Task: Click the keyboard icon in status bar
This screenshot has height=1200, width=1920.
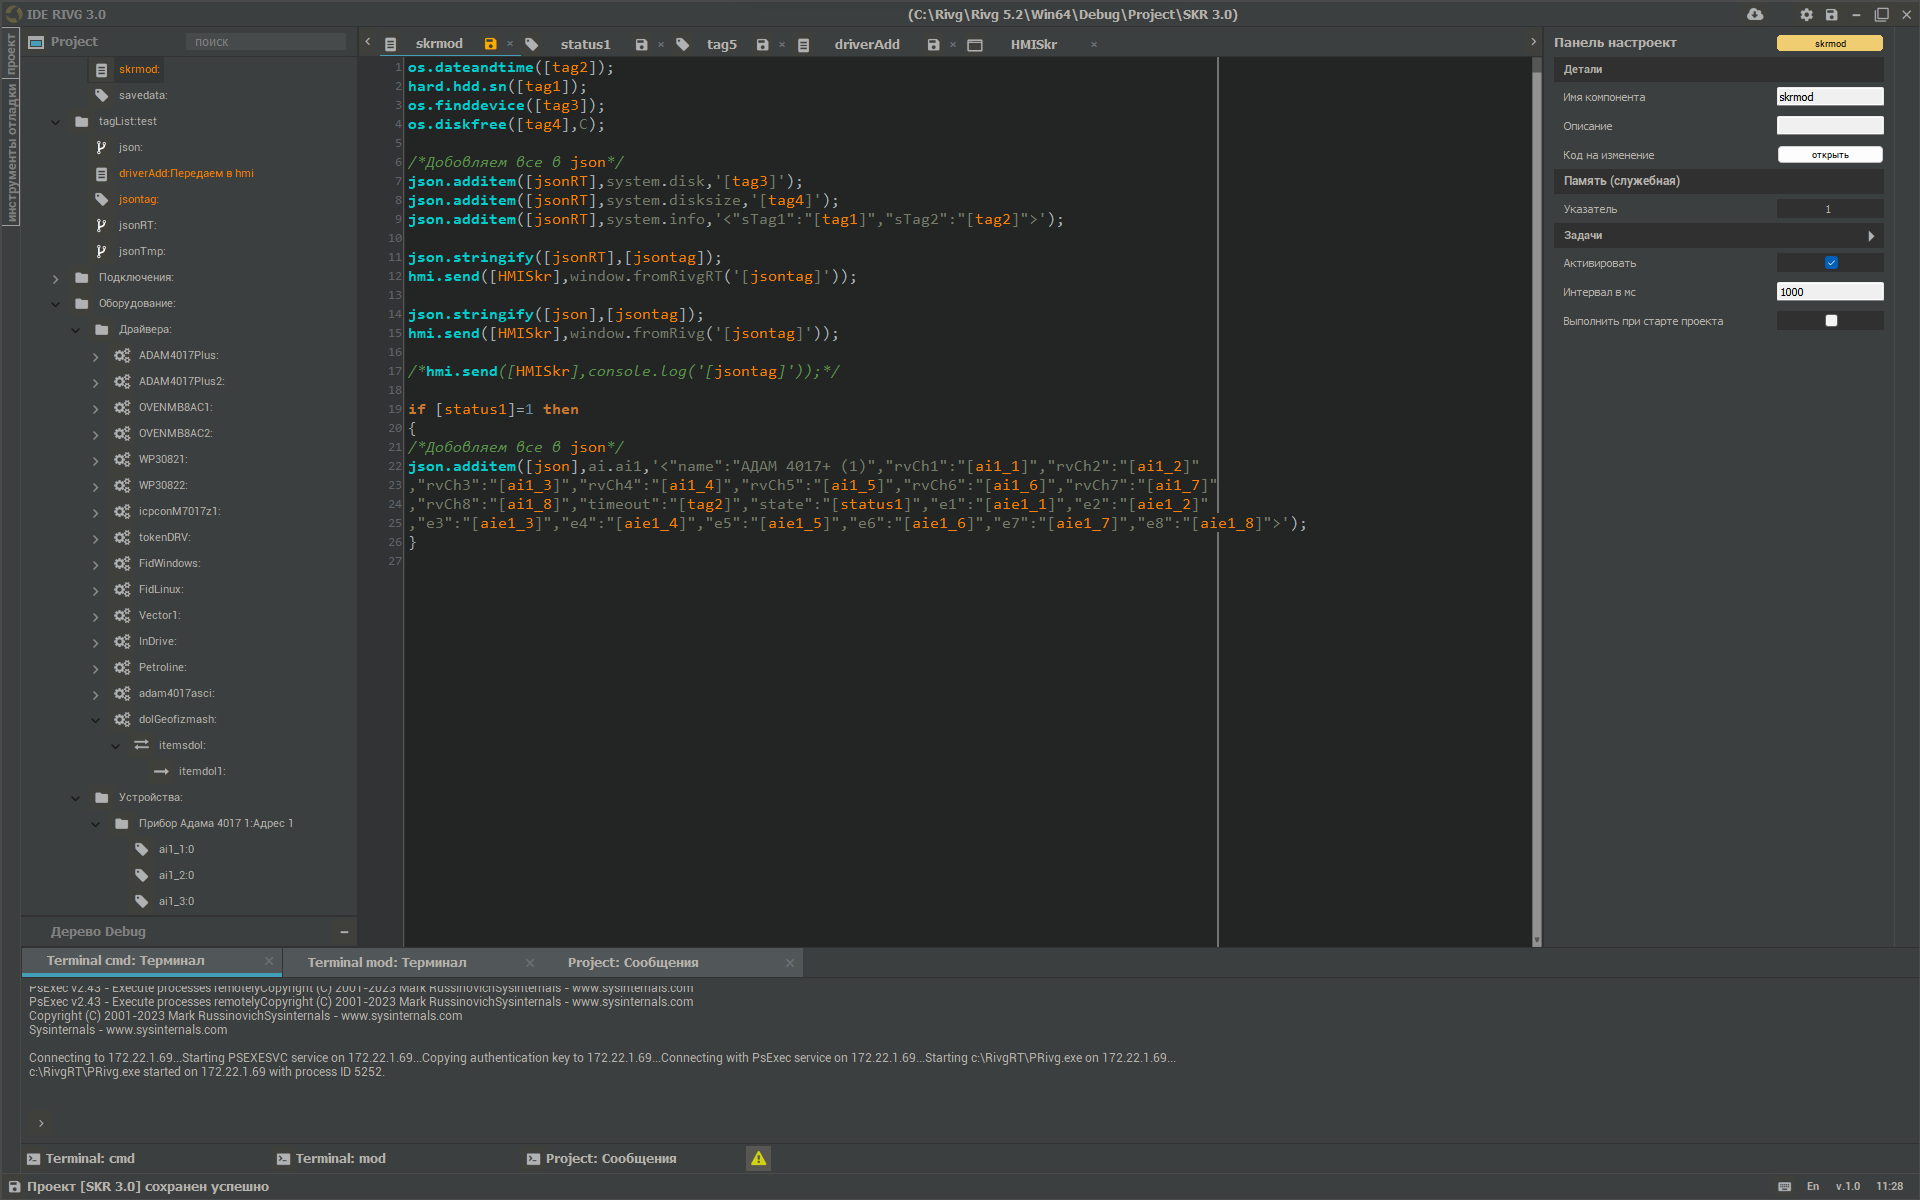Action: [1785, 1186]
